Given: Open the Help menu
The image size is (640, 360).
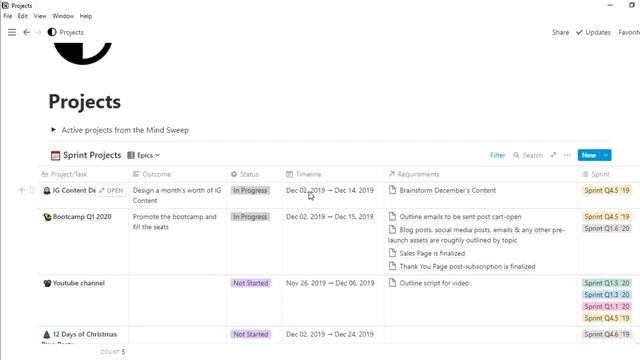Looking at the screenshot, I should (86, 16).
